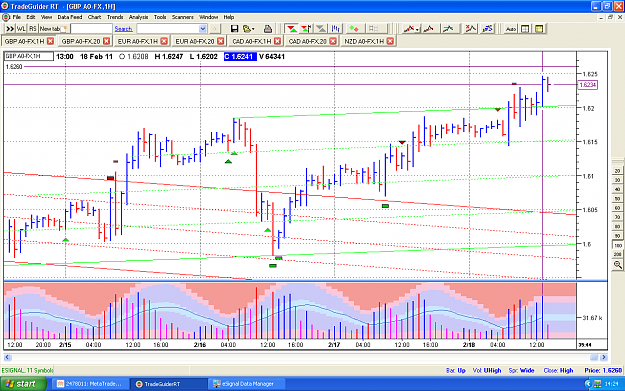The image size is (625, 391).
Task: Open the Scanners menu
Action: tap(183, 17)
